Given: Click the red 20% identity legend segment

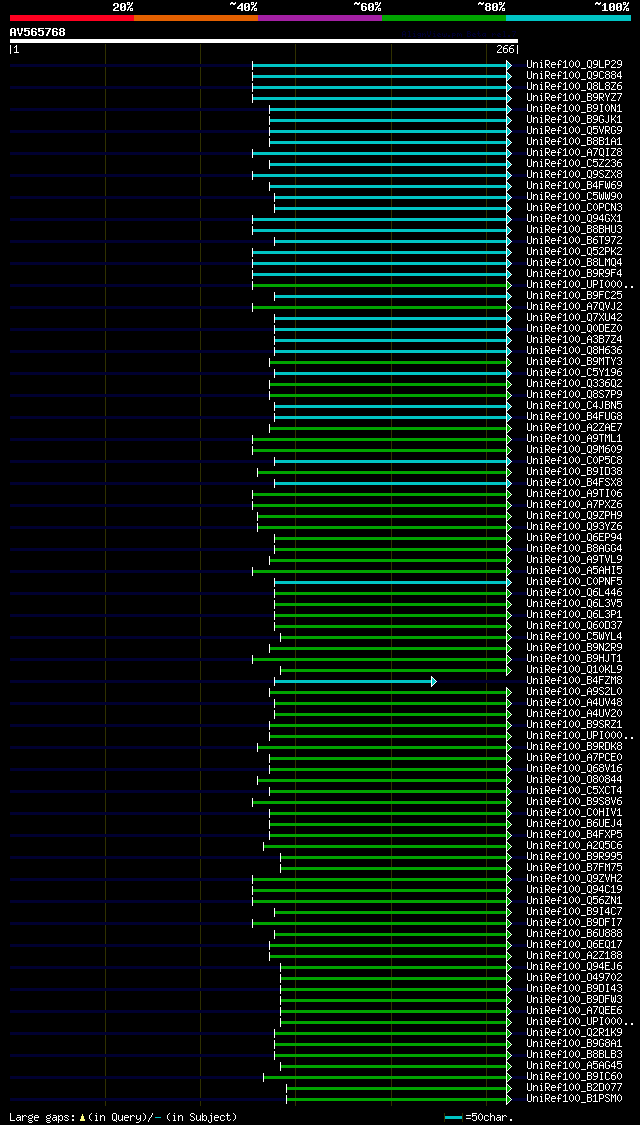Looking at the screenshot, I should (x=72, y=17).
